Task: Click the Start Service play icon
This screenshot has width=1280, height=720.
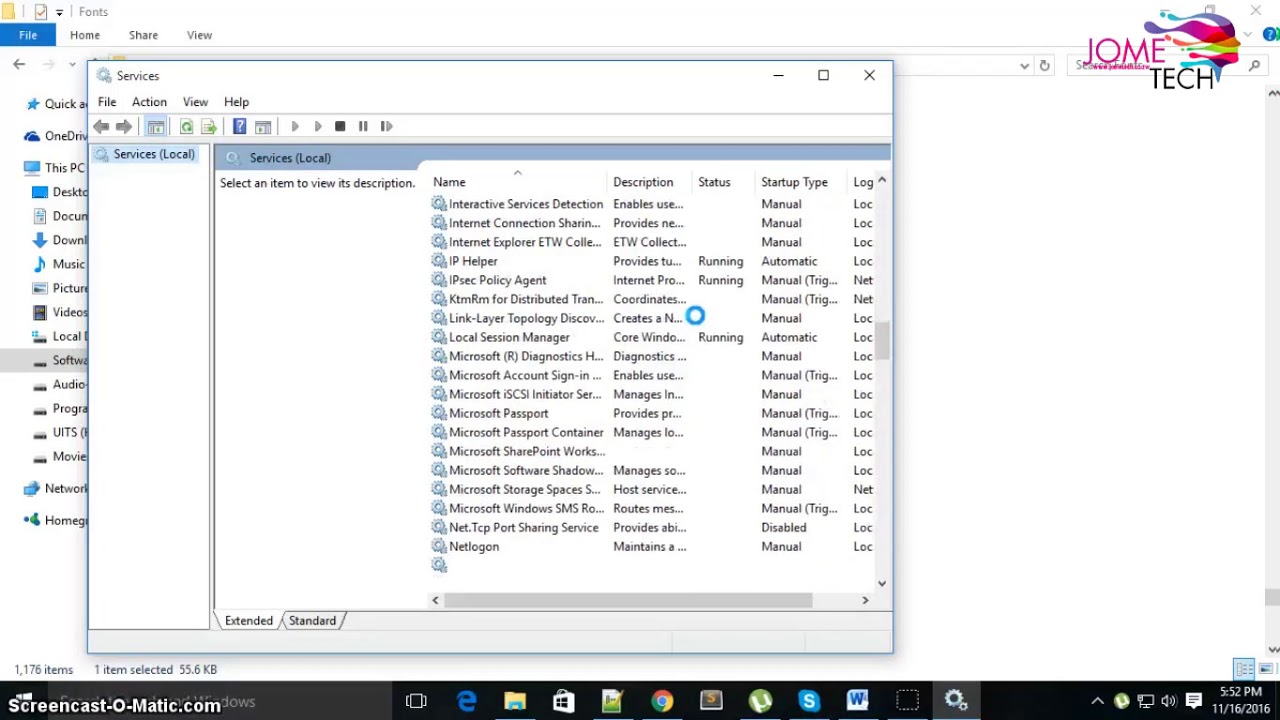Action: [294, 126]
